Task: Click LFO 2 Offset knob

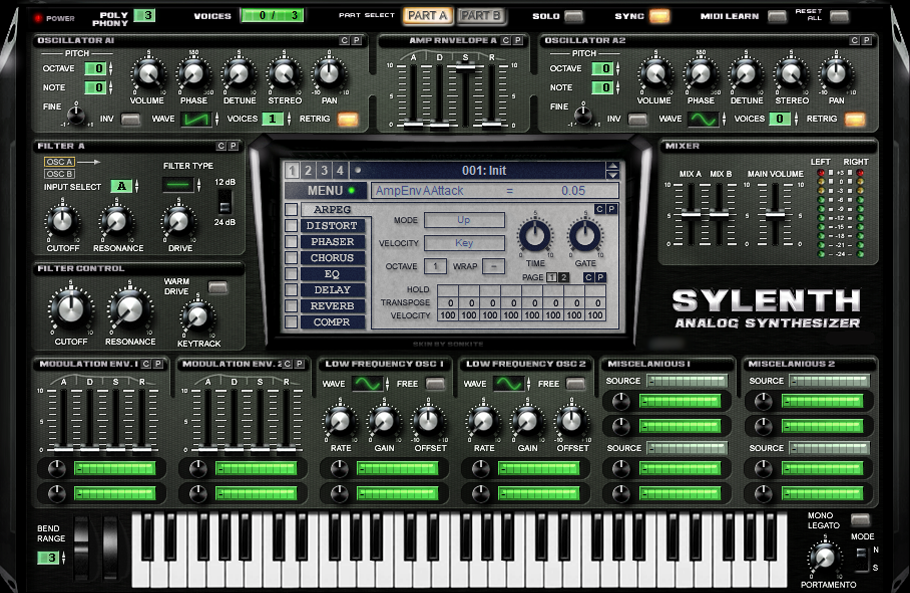Action: tap(571, 422)
